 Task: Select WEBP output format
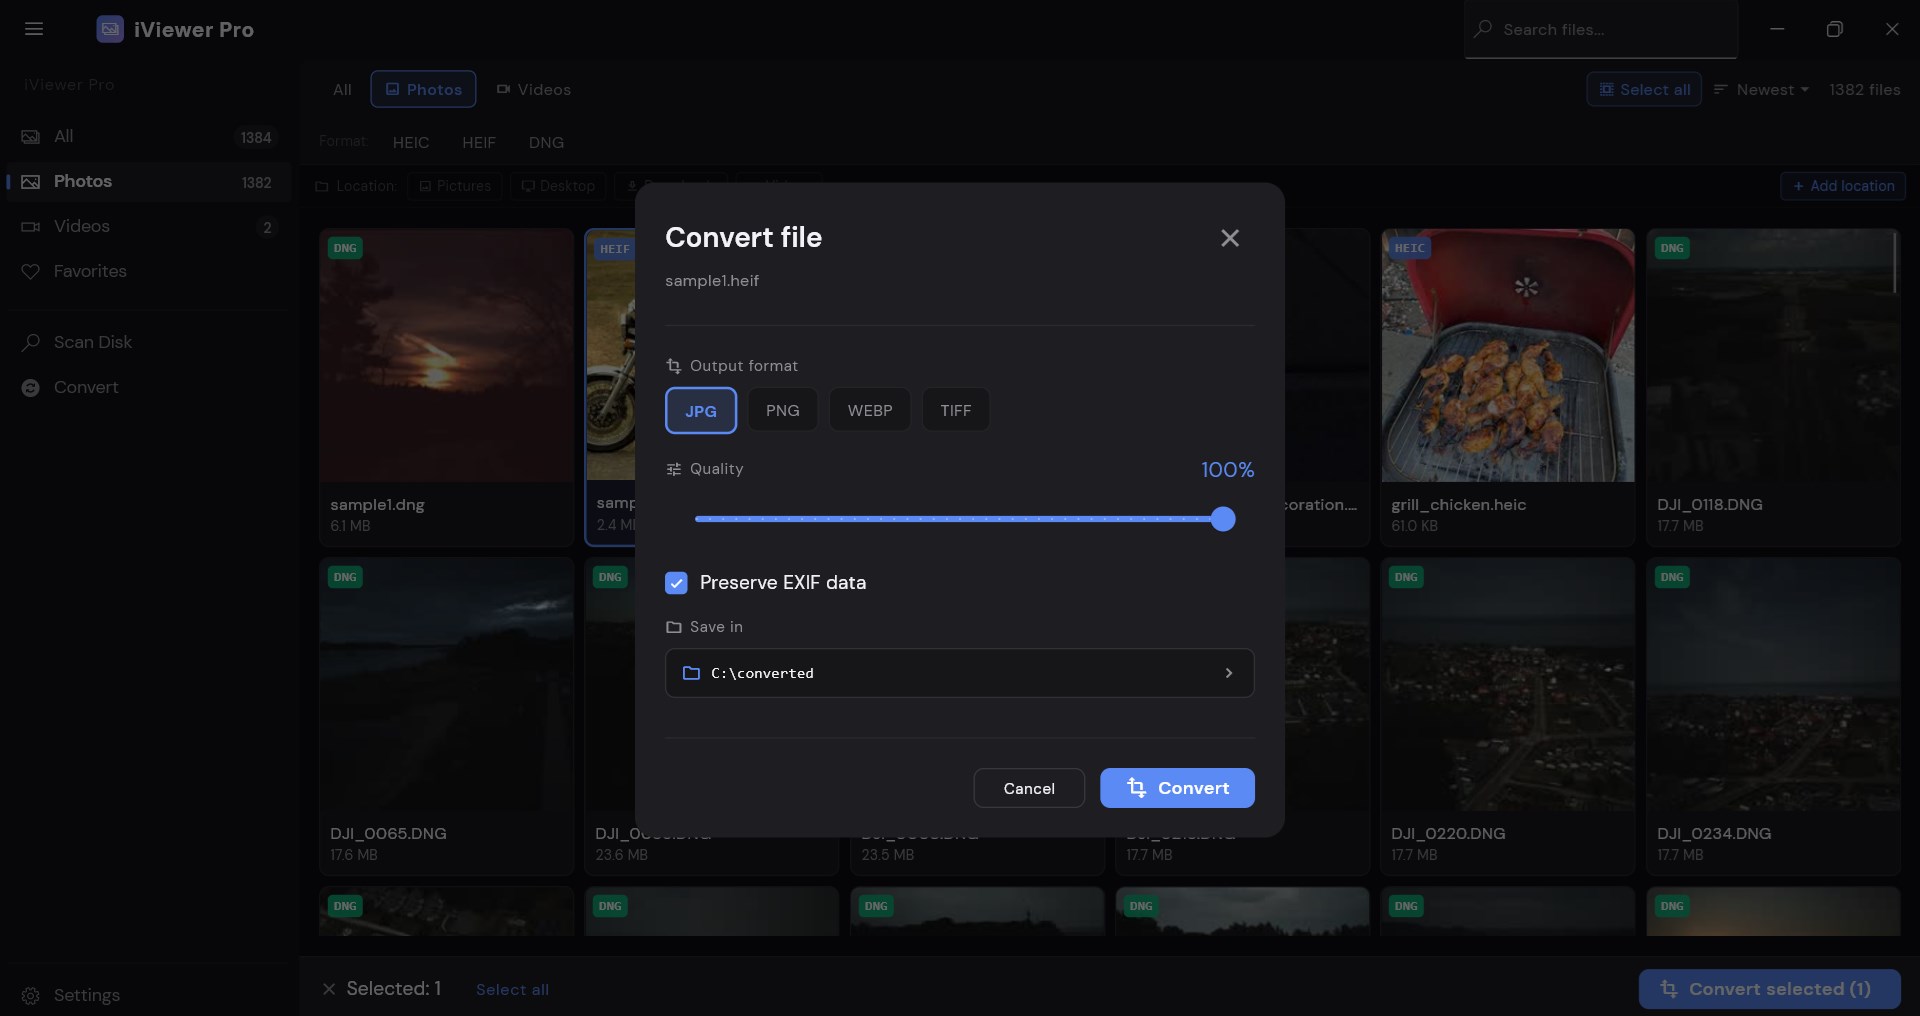[870, 410]
